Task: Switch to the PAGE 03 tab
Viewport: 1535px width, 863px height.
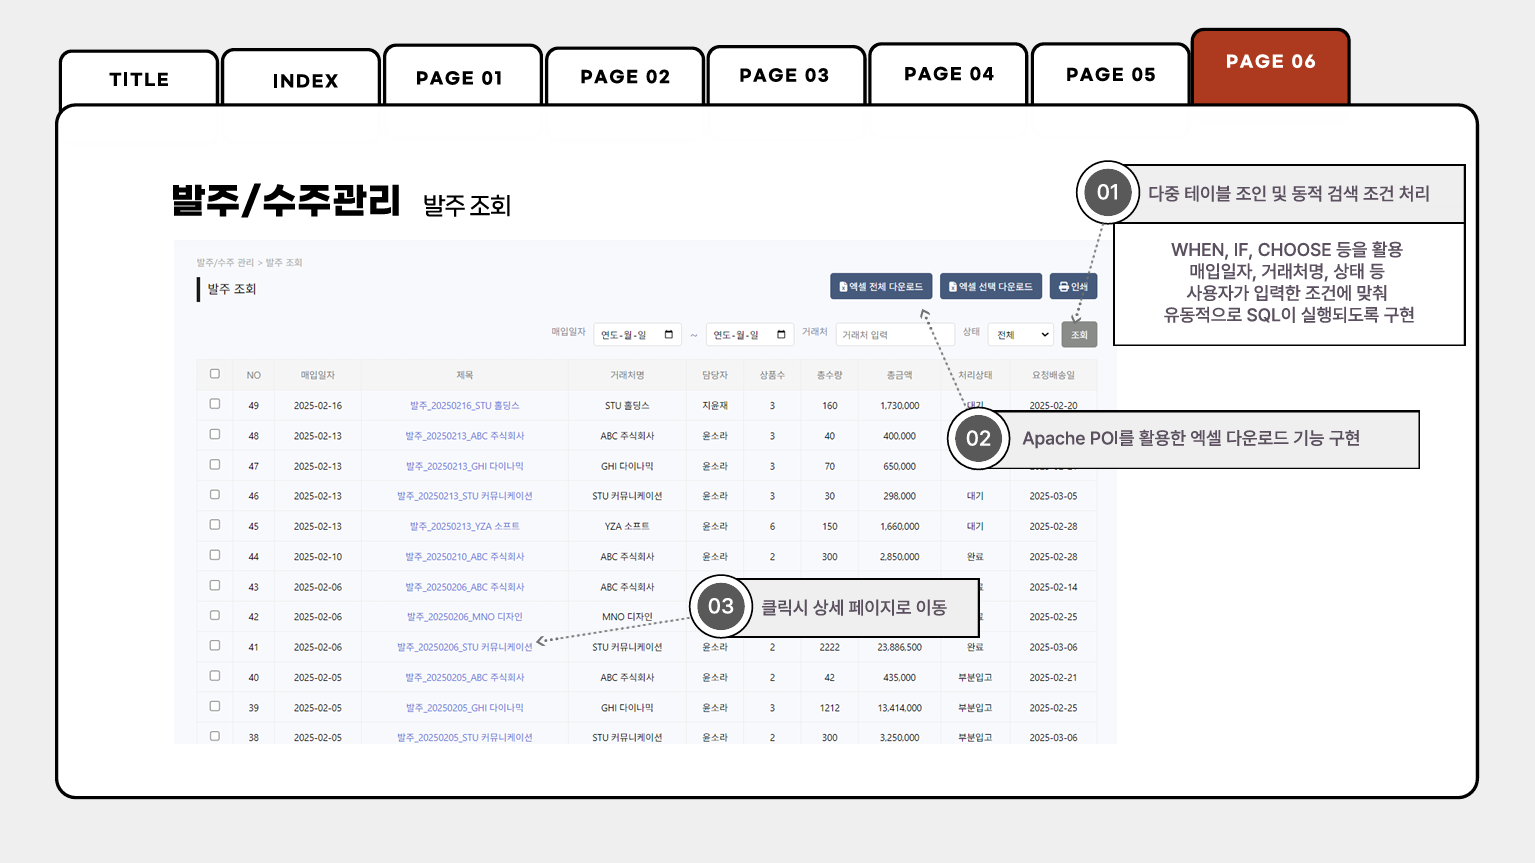Action: (785, 76)
